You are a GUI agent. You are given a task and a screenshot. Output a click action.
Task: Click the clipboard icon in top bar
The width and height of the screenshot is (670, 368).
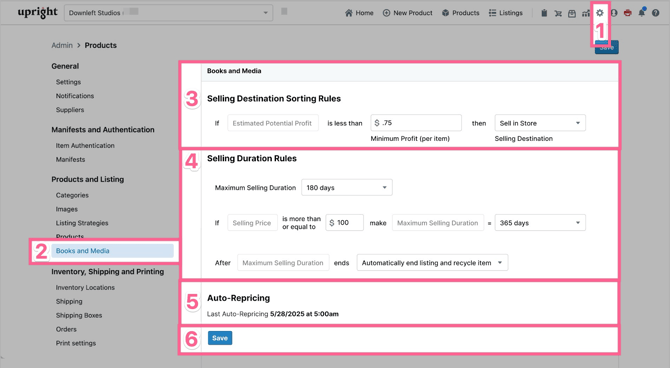pyautogui.click(x=544, y=13)
